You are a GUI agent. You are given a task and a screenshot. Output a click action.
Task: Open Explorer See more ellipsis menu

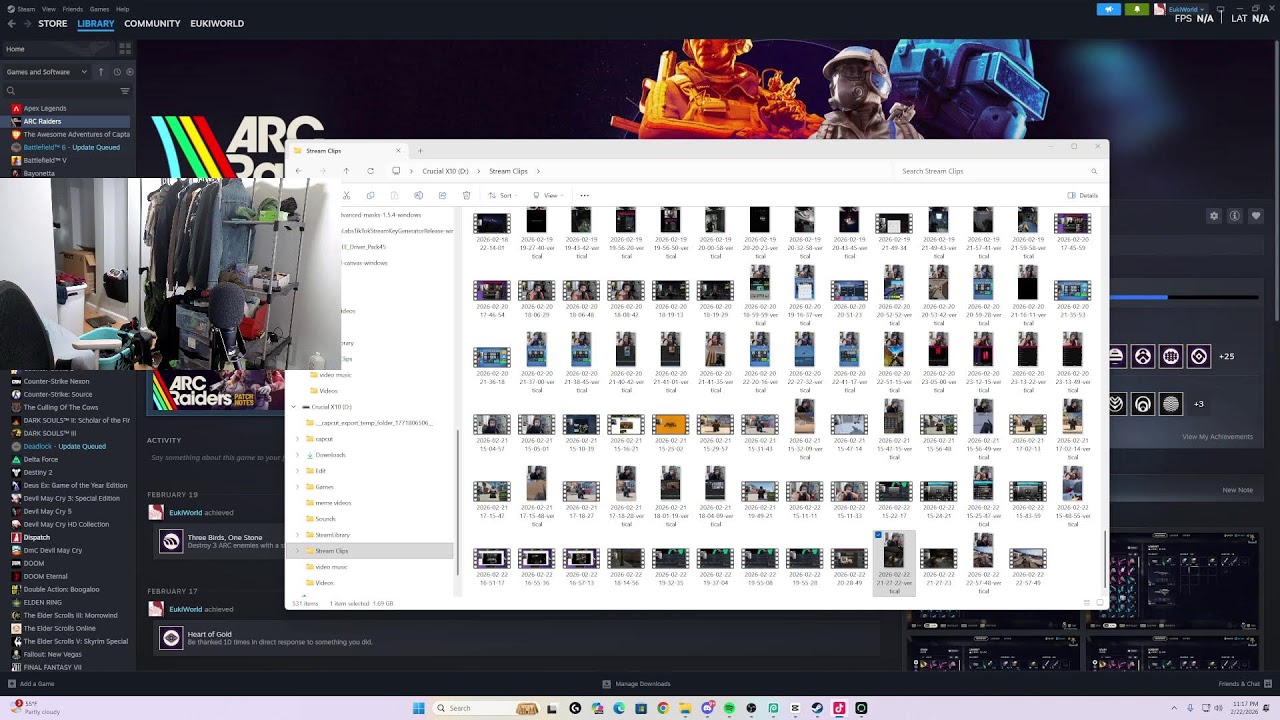pos(584,196)
